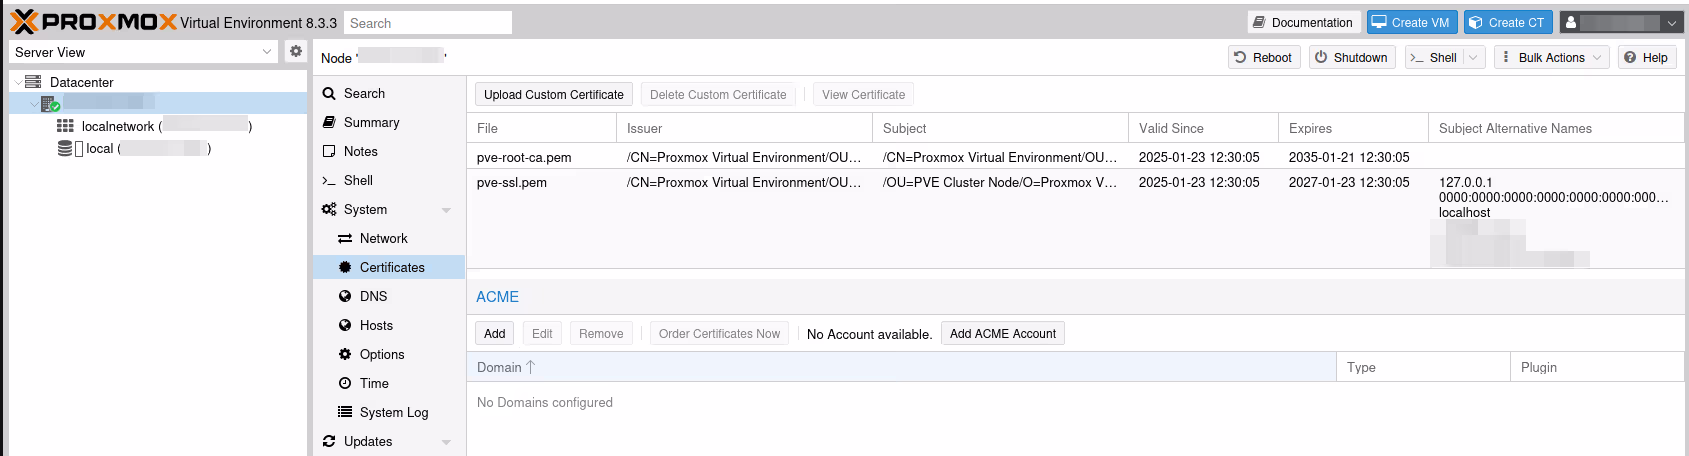1689x456 pixels.
Task: Click the top Search input field
Action: [x=428, y=23]
